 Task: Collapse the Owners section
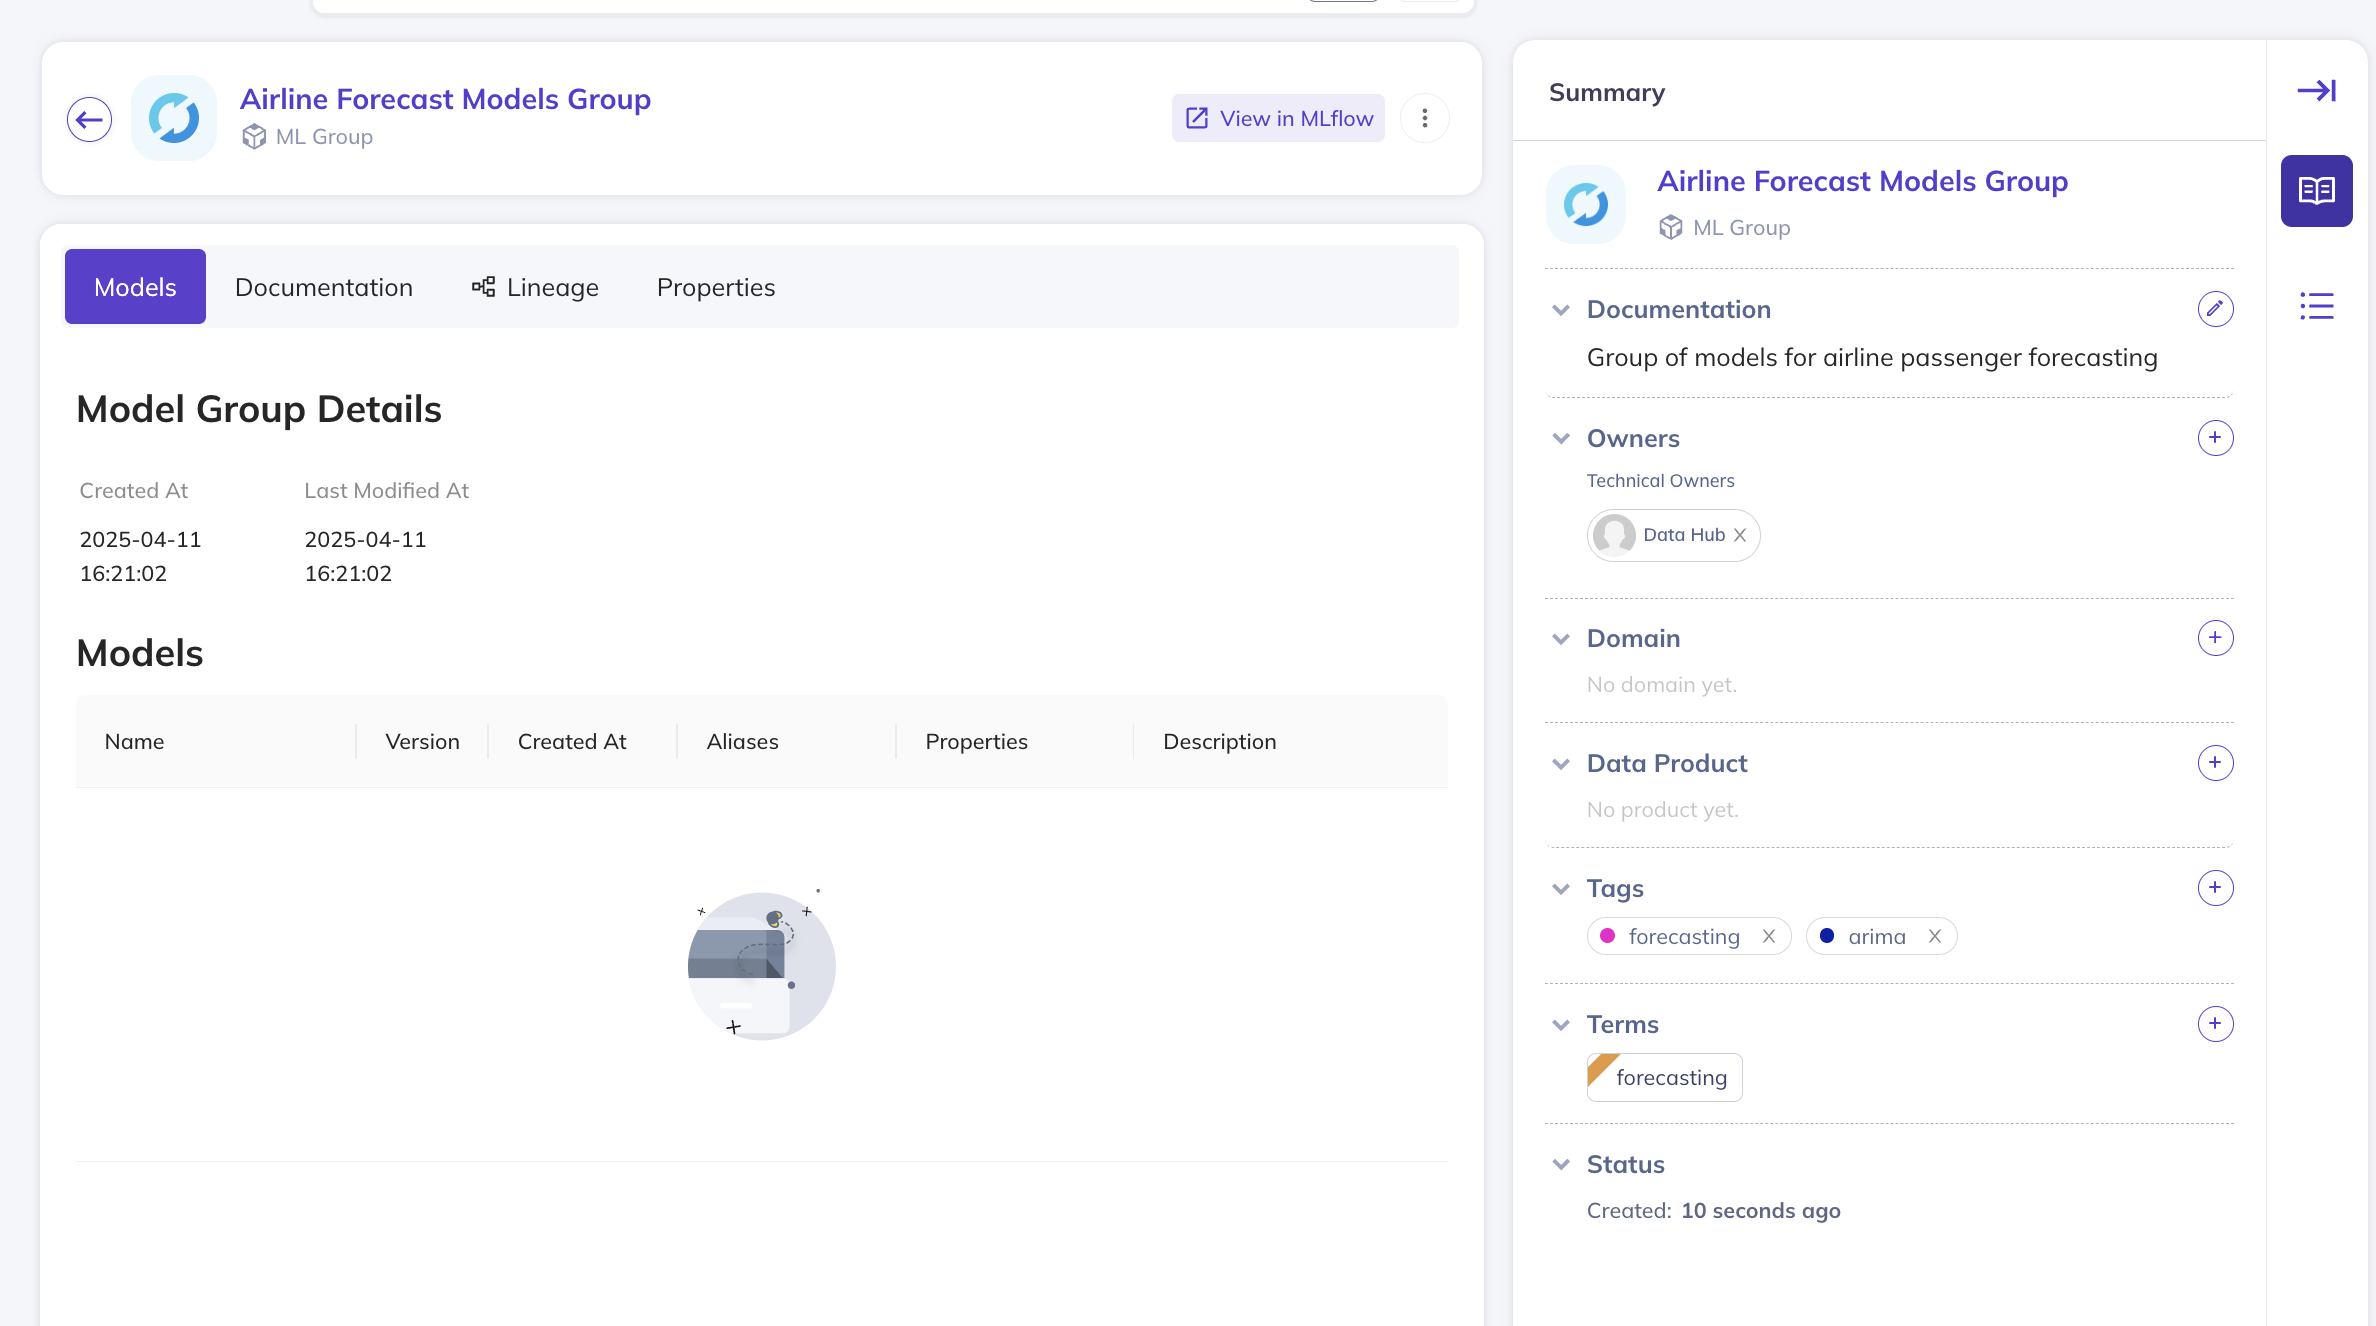[1561, 439]
